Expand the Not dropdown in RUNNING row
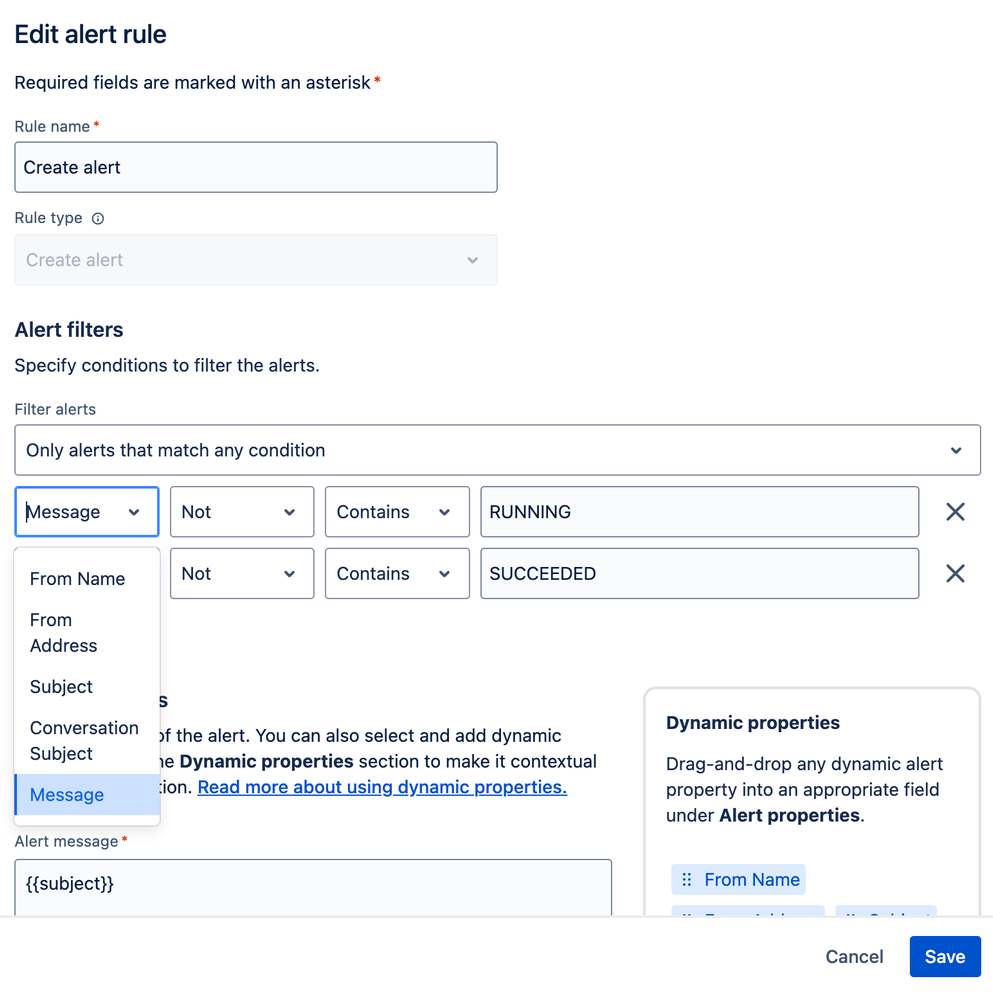The width and height of the screenshot is (993, 999). (242, 512)
